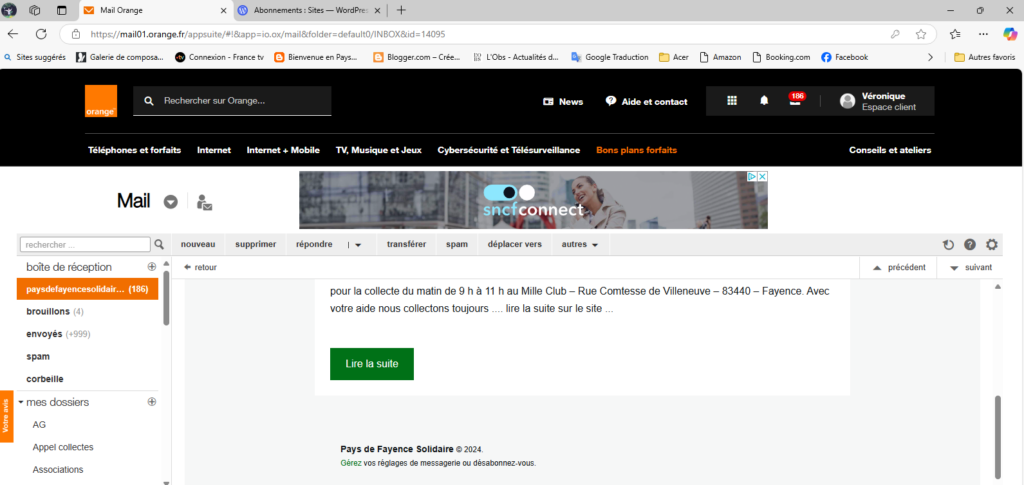Click the magnifier icon beside mail search
The image size is (1024, 485).
pos(159,244)
